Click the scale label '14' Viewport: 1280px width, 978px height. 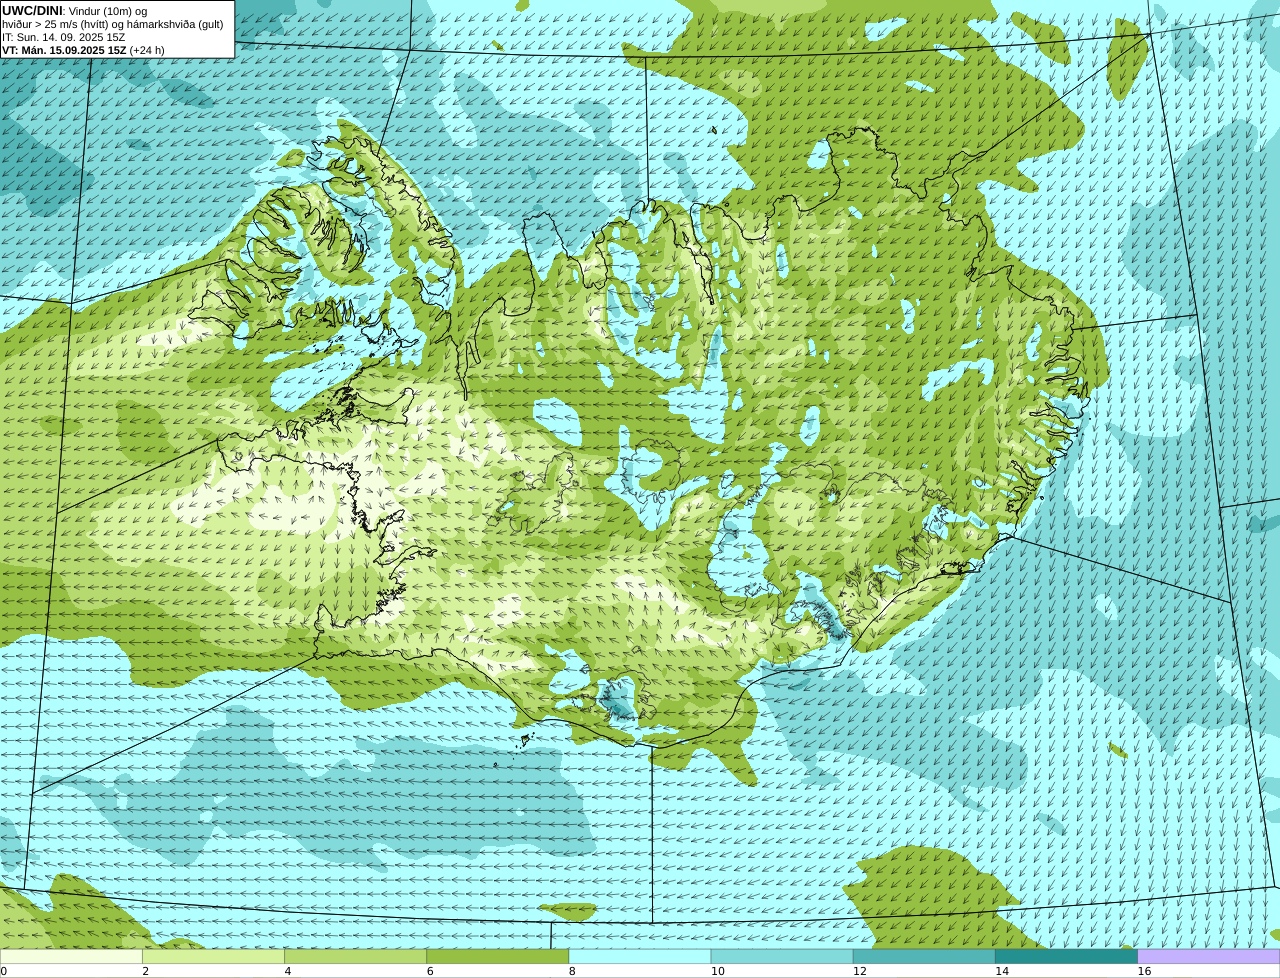point(1001,971)
